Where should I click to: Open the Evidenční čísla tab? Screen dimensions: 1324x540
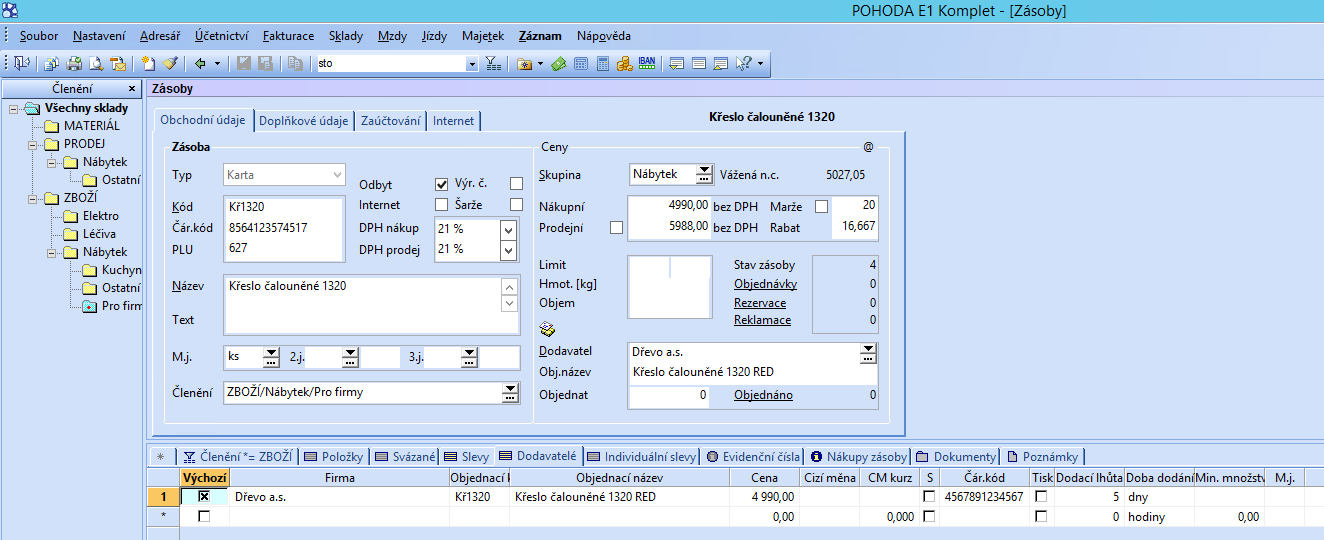pos(753,456)
